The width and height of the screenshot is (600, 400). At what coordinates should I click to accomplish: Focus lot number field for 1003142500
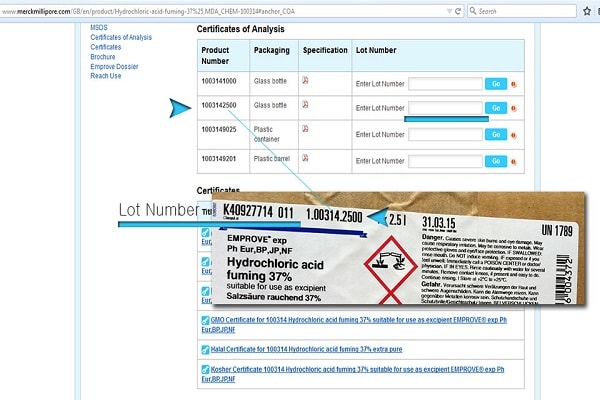[x=445, y=108]
